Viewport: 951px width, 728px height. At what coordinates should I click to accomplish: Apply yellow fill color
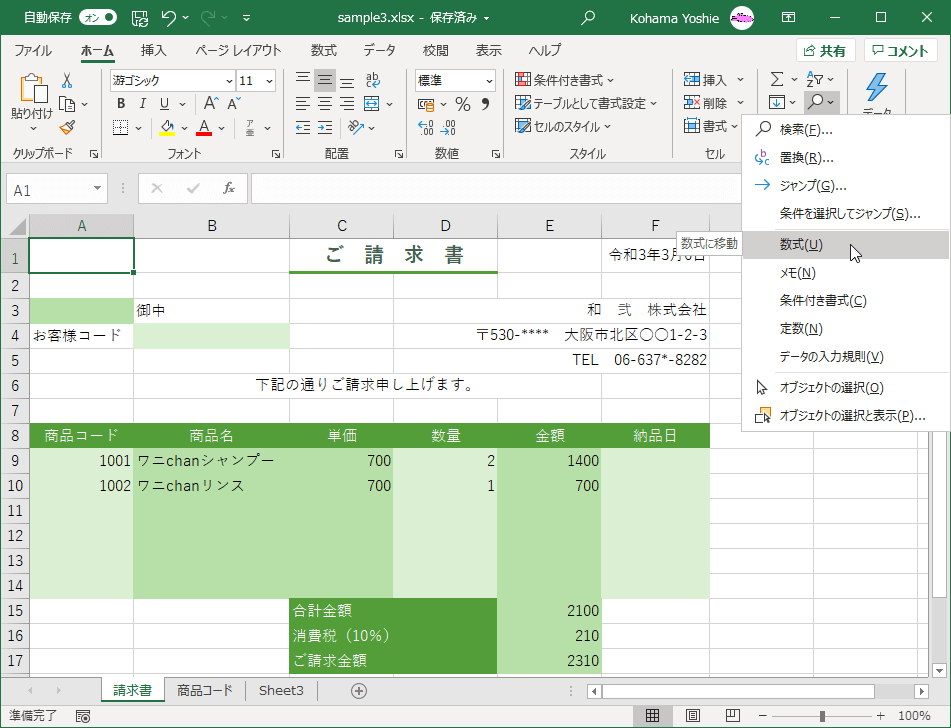click(x=167, y=128)
